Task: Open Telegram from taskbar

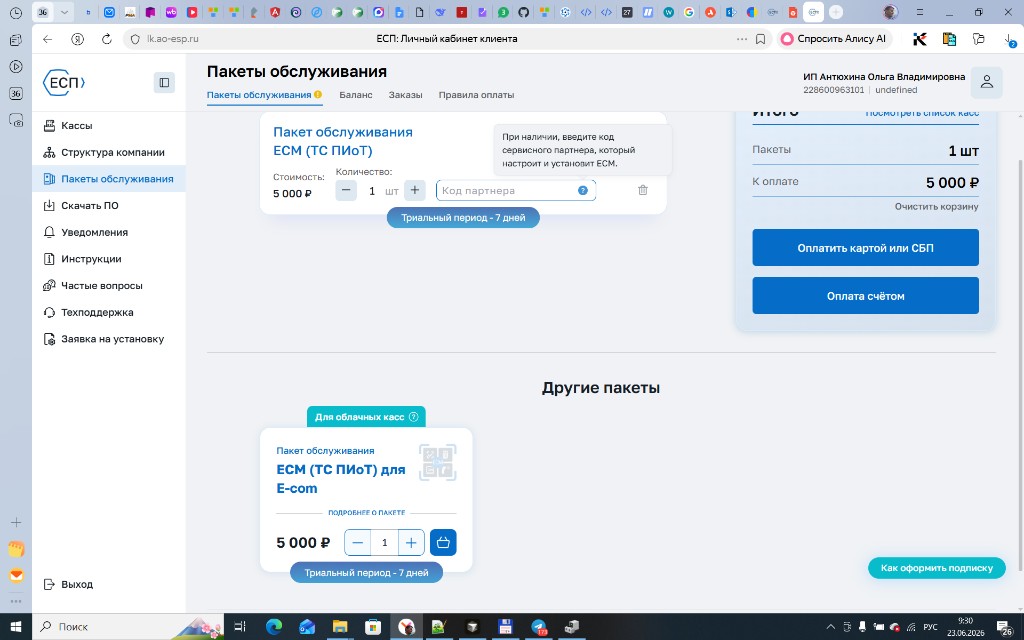Action: click(538, 627)
